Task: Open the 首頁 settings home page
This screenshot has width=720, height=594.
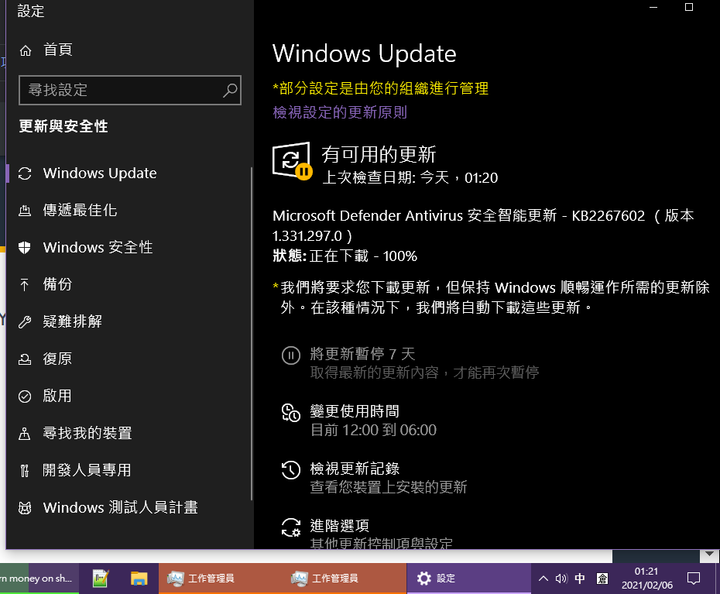Action: click(129, 50)
